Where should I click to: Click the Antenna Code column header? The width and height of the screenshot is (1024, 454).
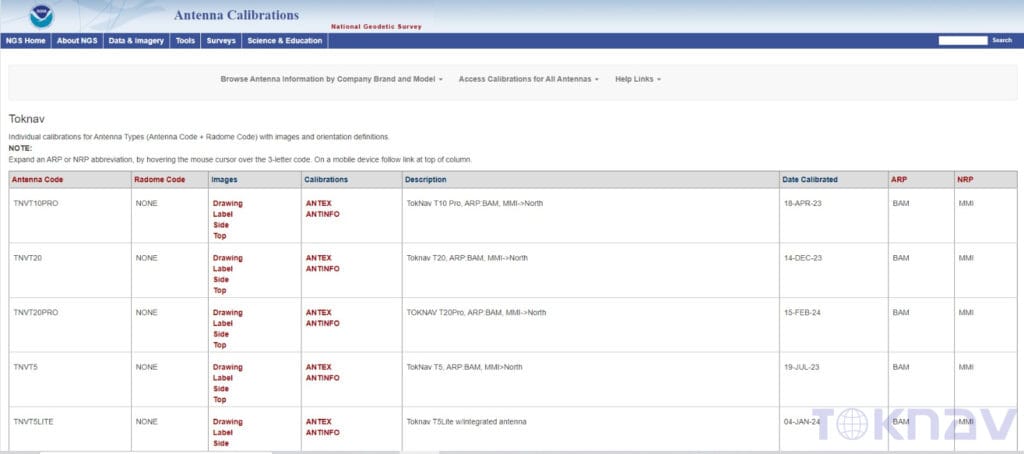(x=37, y=180)
